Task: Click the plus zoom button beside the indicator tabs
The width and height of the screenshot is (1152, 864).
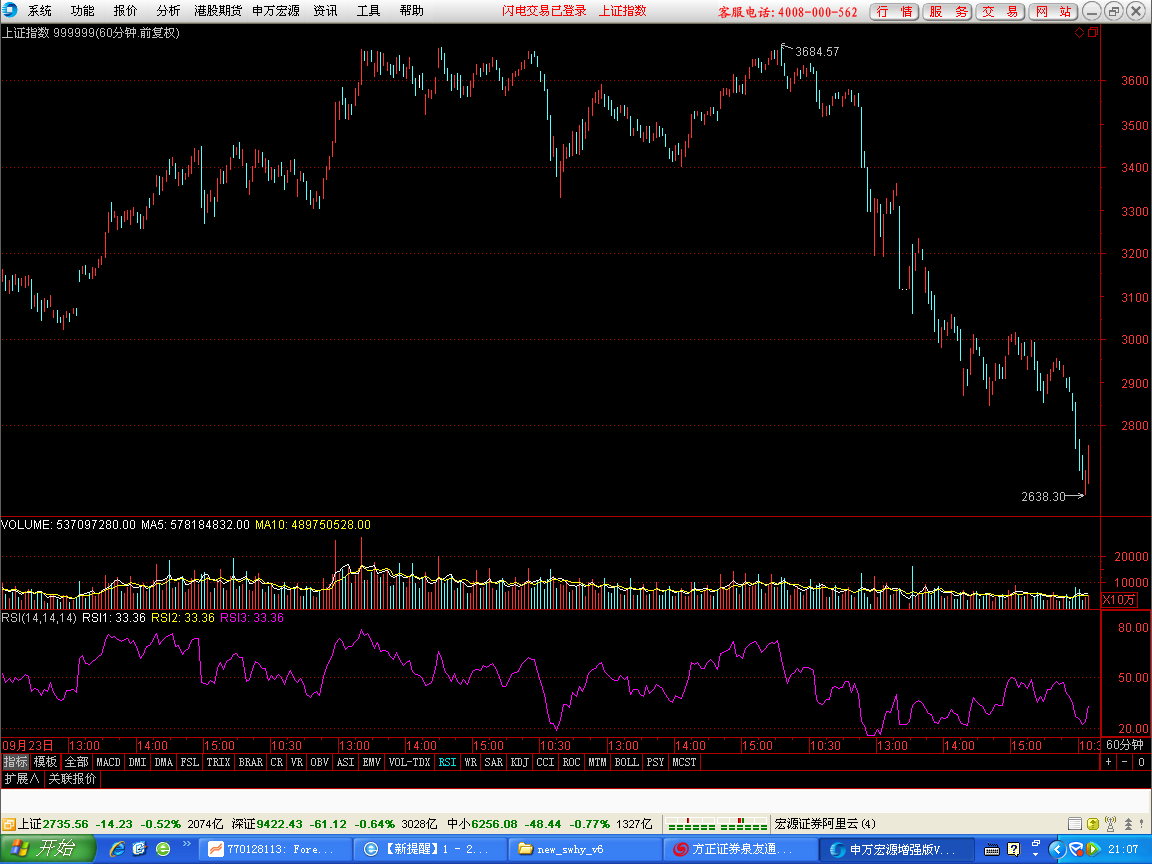Action: (1109, 762)
